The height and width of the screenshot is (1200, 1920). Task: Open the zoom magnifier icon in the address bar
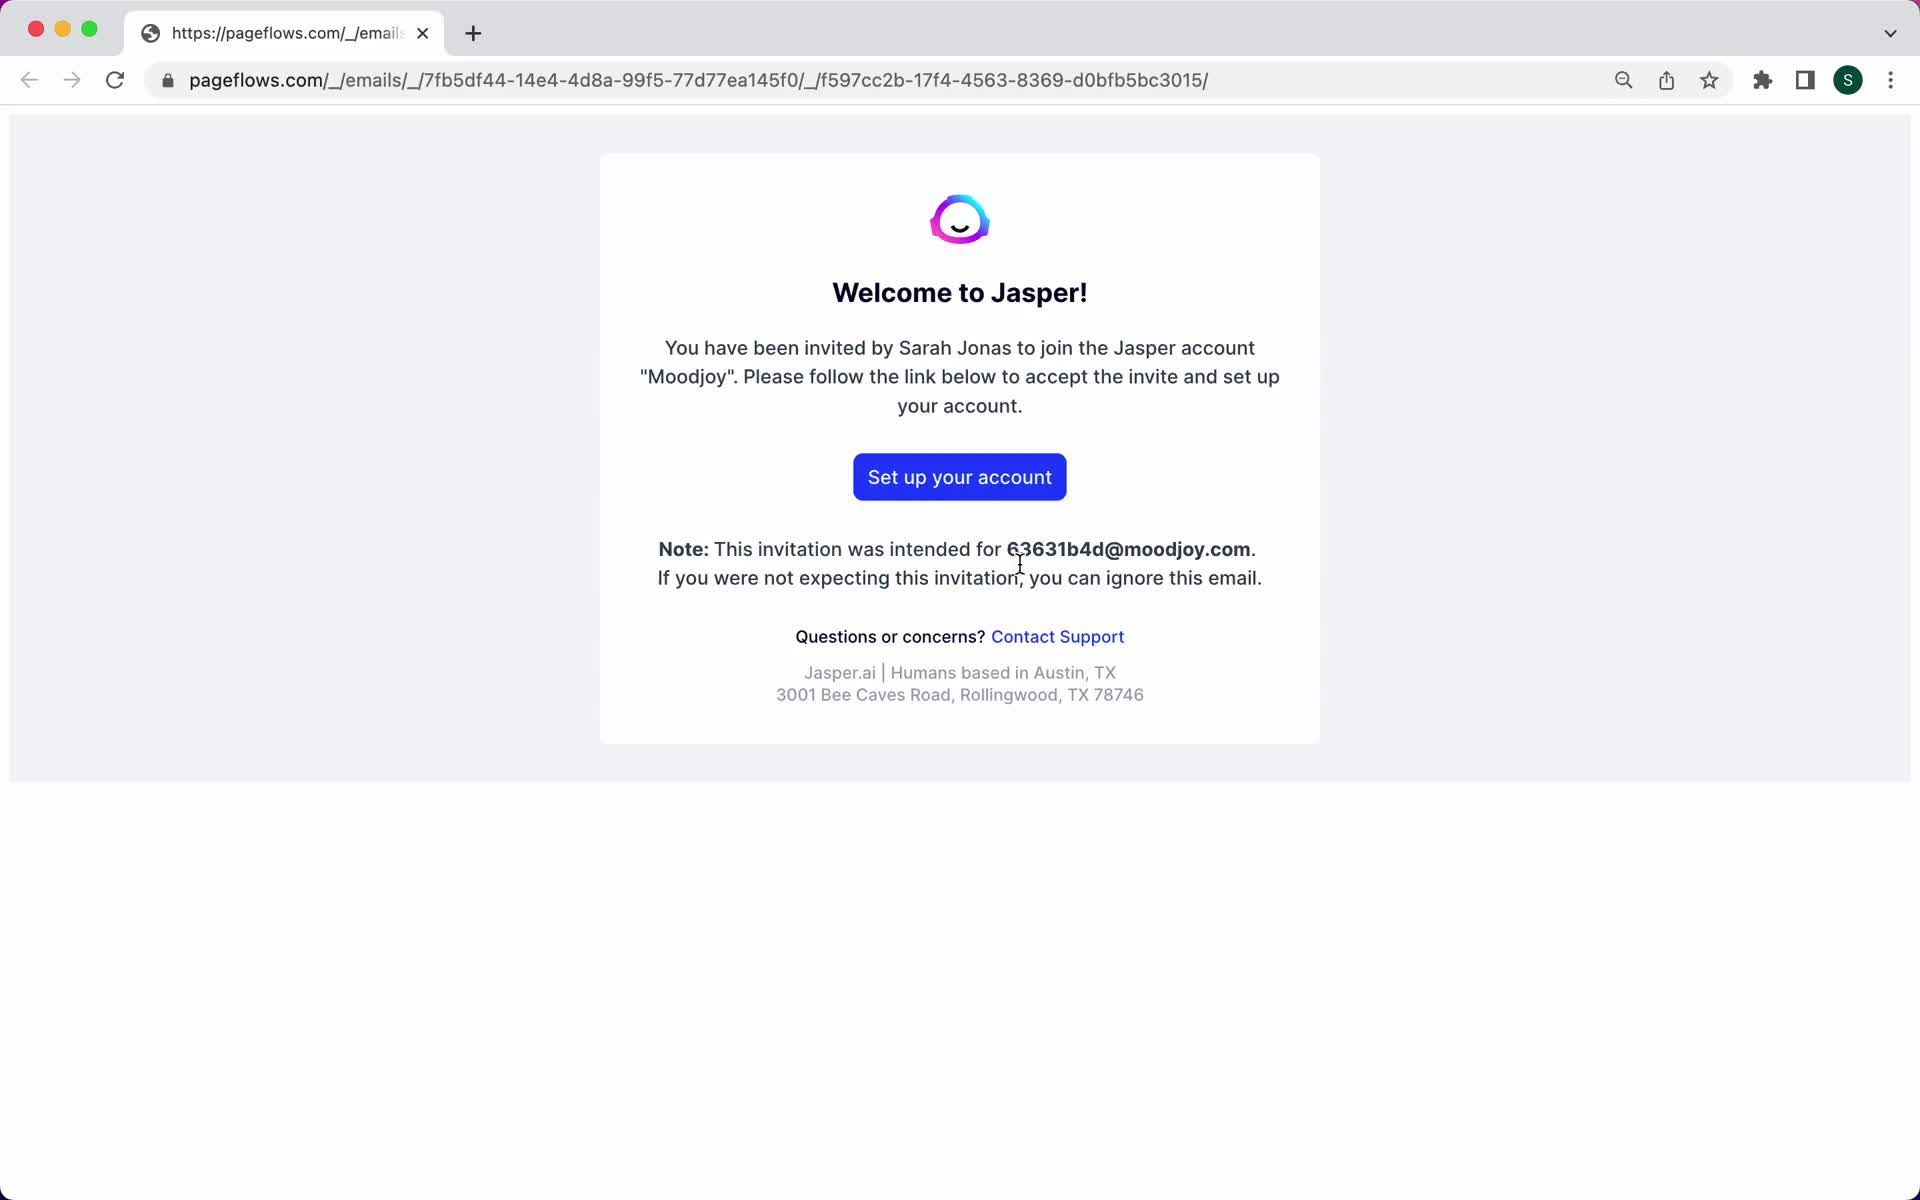pos(1623,80)
